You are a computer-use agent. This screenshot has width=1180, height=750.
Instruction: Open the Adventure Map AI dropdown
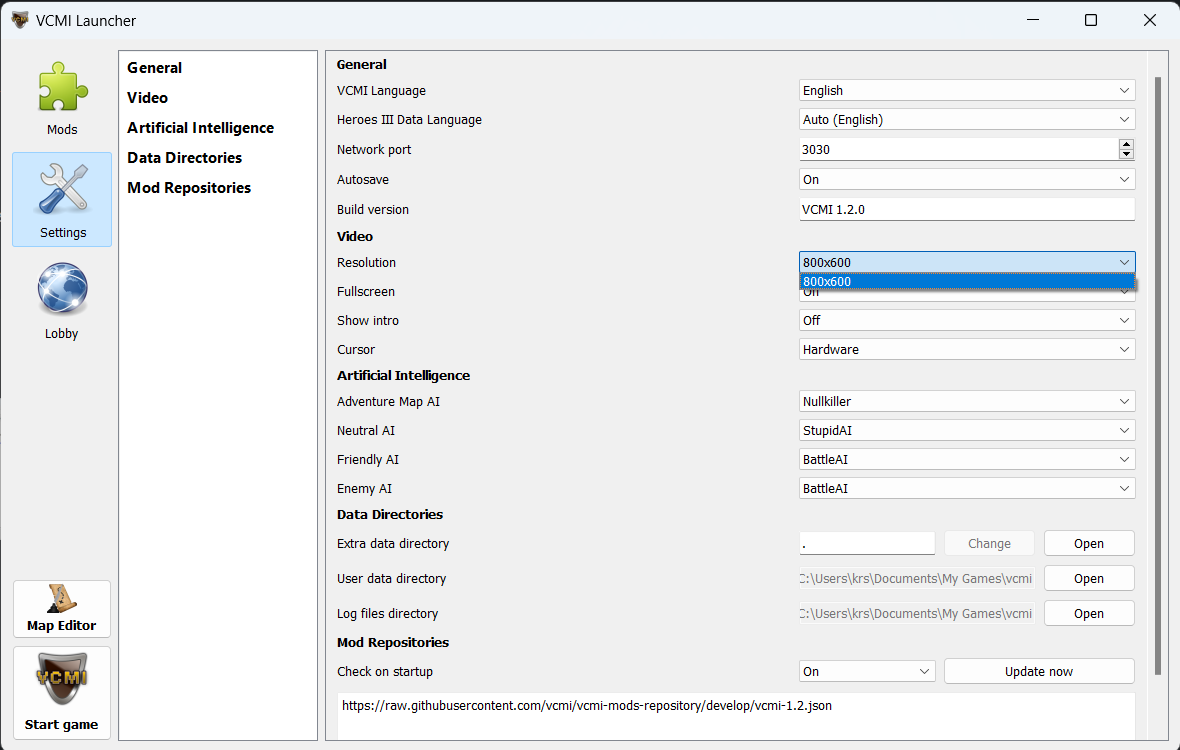pos(966,401)
